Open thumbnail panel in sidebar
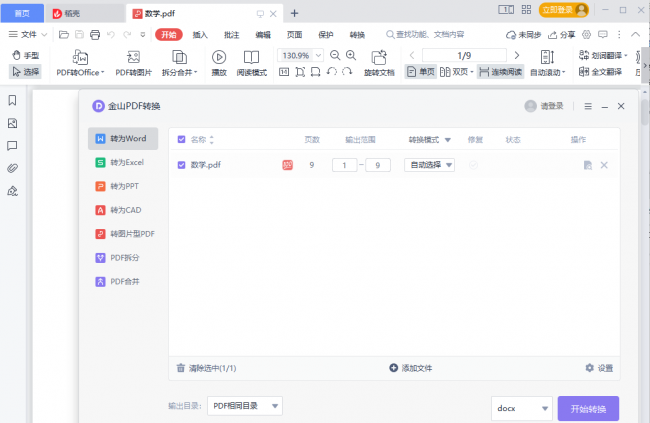650x423 pixels. click(x=12, y=123)
